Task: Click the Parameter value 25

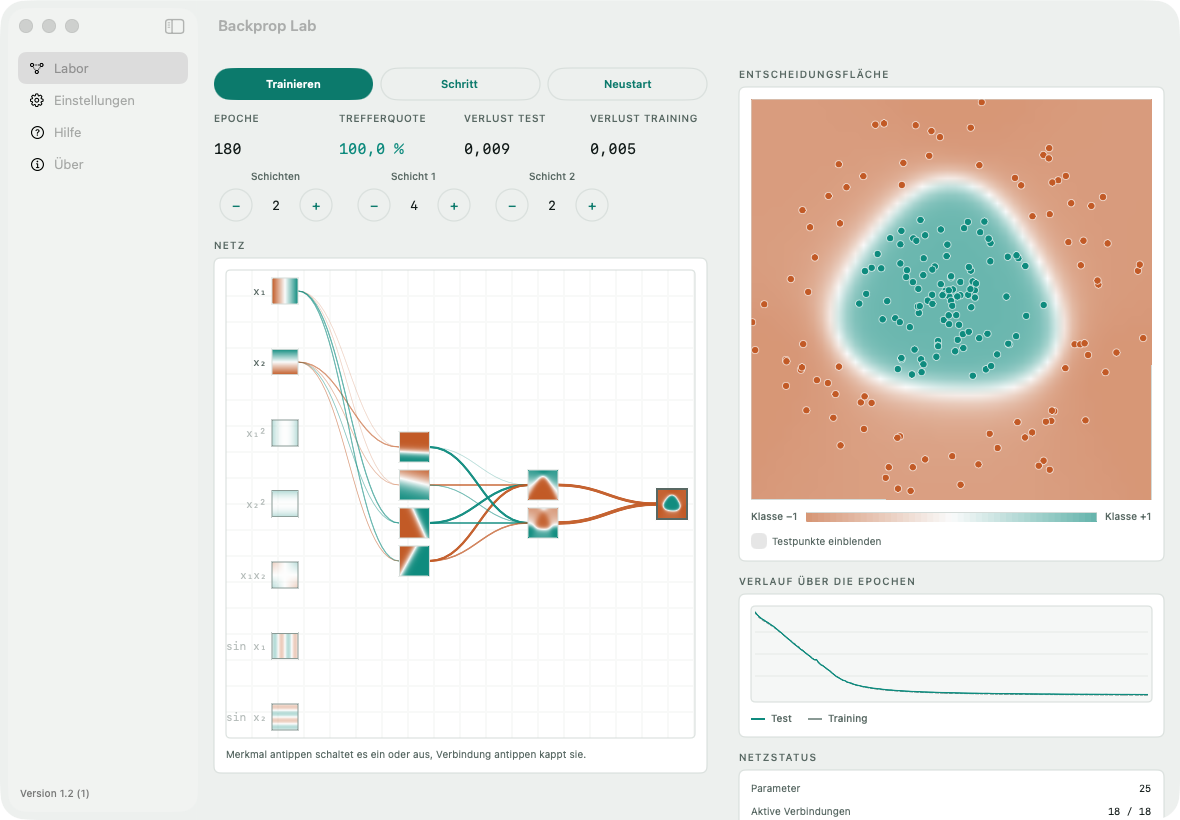Action: pos(1145,788)
